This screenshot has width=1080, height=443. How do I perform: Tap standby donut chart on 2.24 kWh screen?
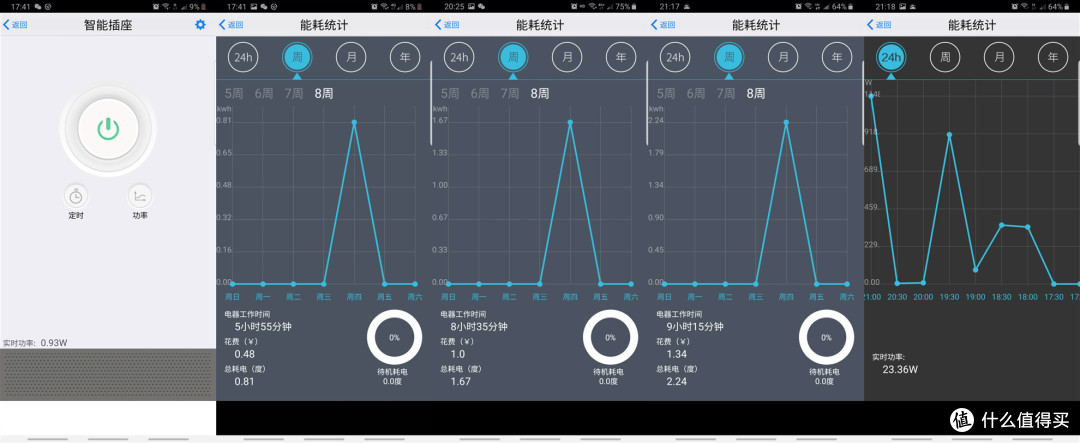coord(827,337)
